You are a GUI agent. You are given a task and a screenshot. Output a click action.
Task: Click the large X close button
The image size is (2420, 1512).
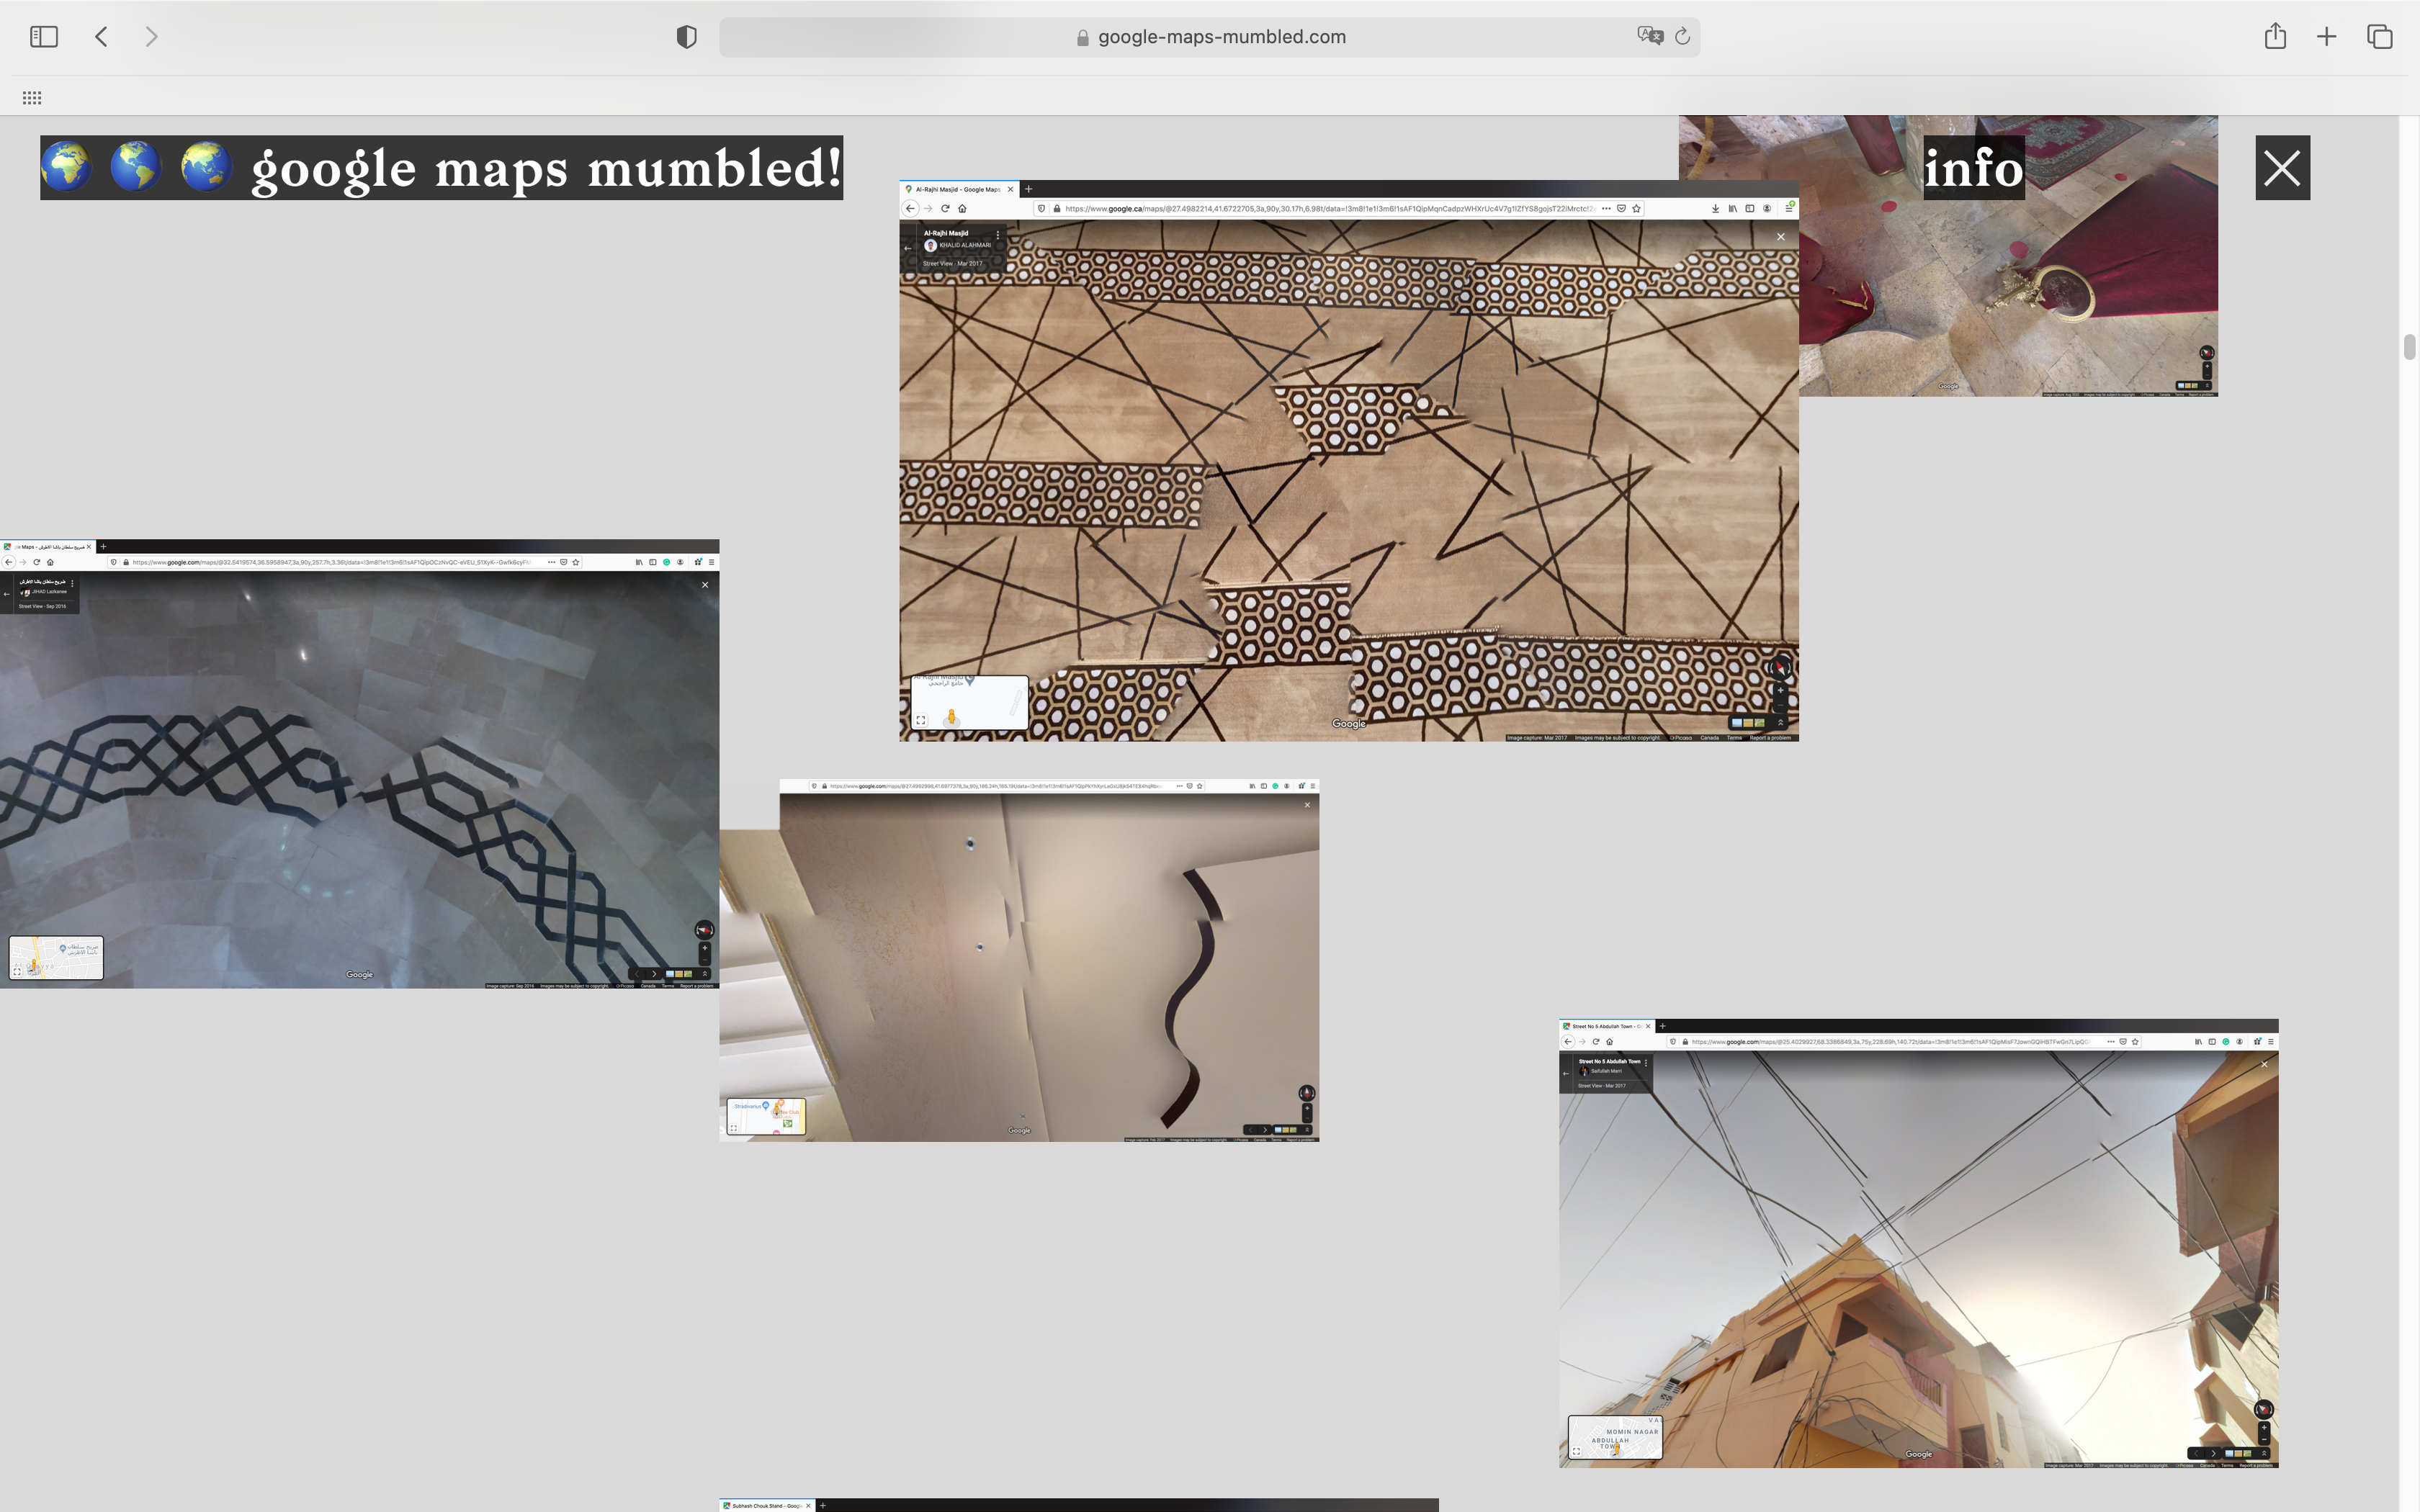tap(2282, 168)
